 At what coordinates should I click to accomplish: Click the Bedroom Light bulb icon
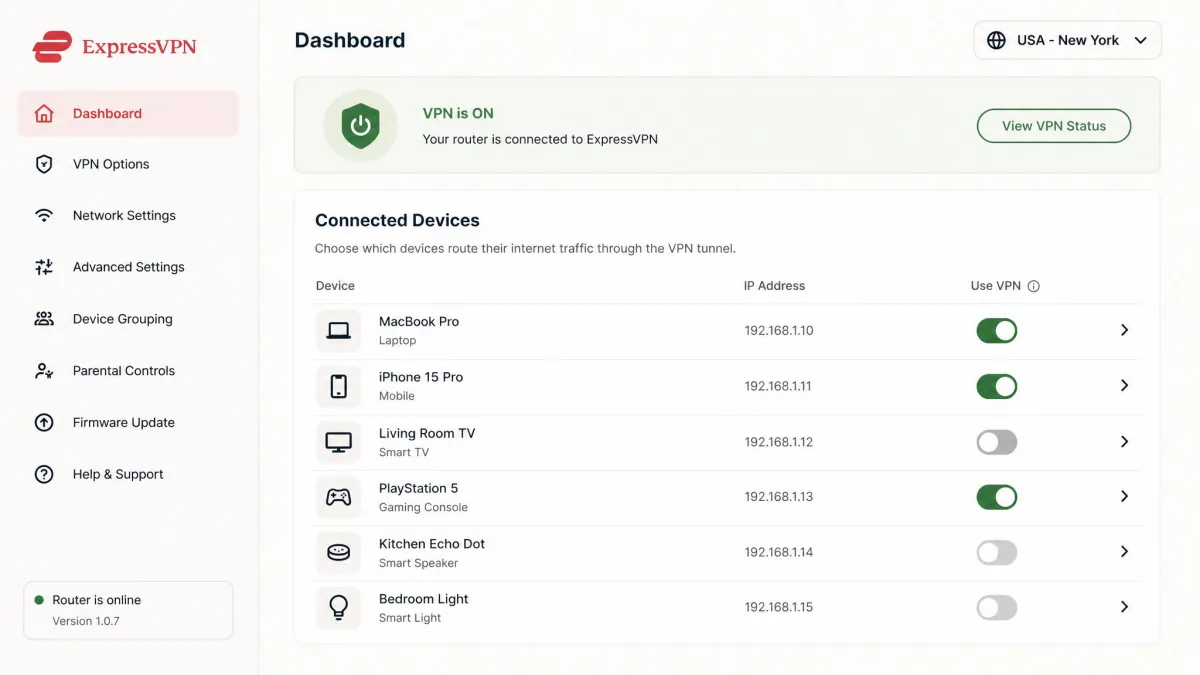pyautogui.click(x=339, y=607)
